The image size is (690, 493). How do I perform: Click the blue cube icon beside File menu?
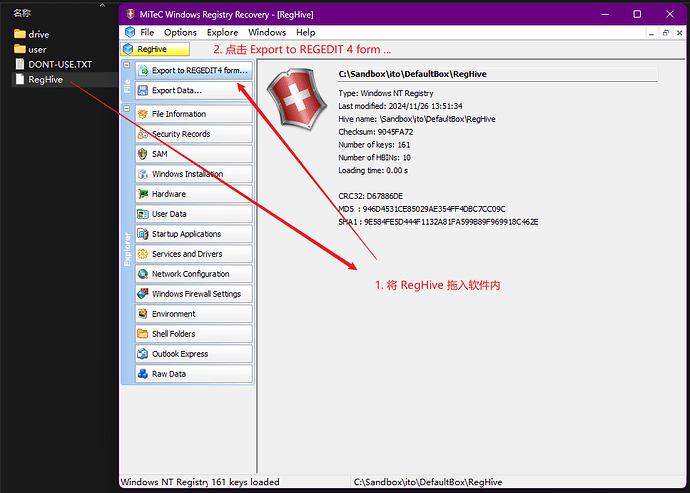tap(130, 32)
